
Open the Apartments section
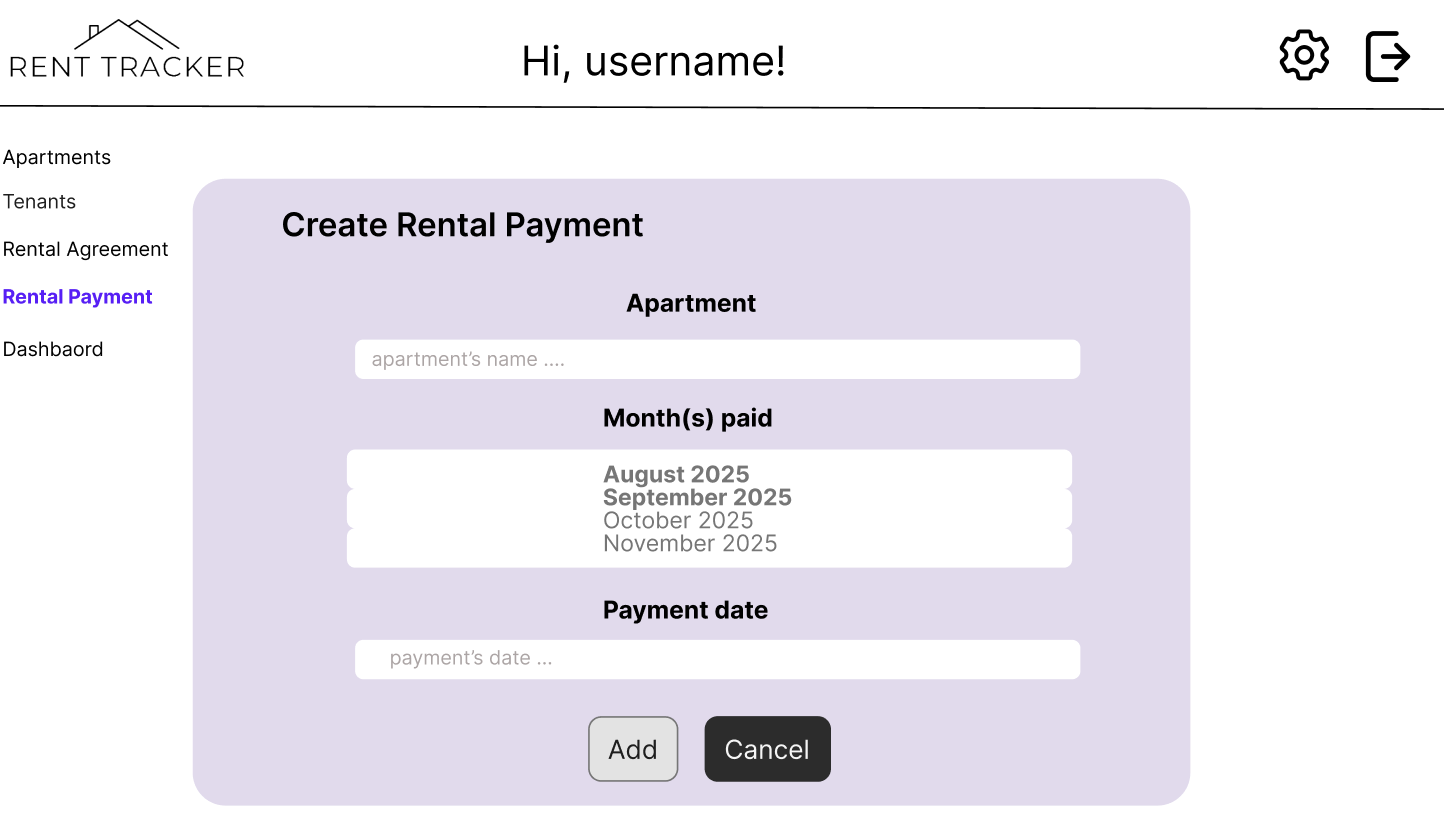point(57,157)
